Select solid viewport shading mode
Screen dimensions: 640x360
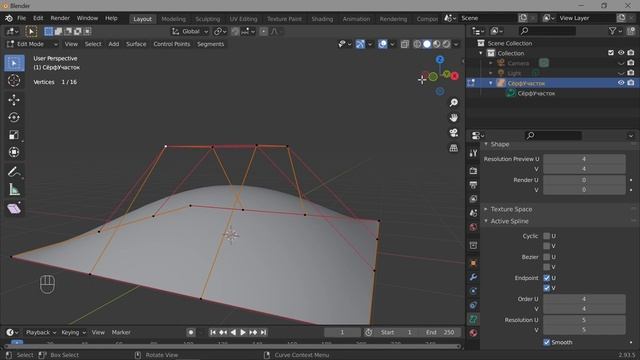pyautogui.click(x=427, y=44)
